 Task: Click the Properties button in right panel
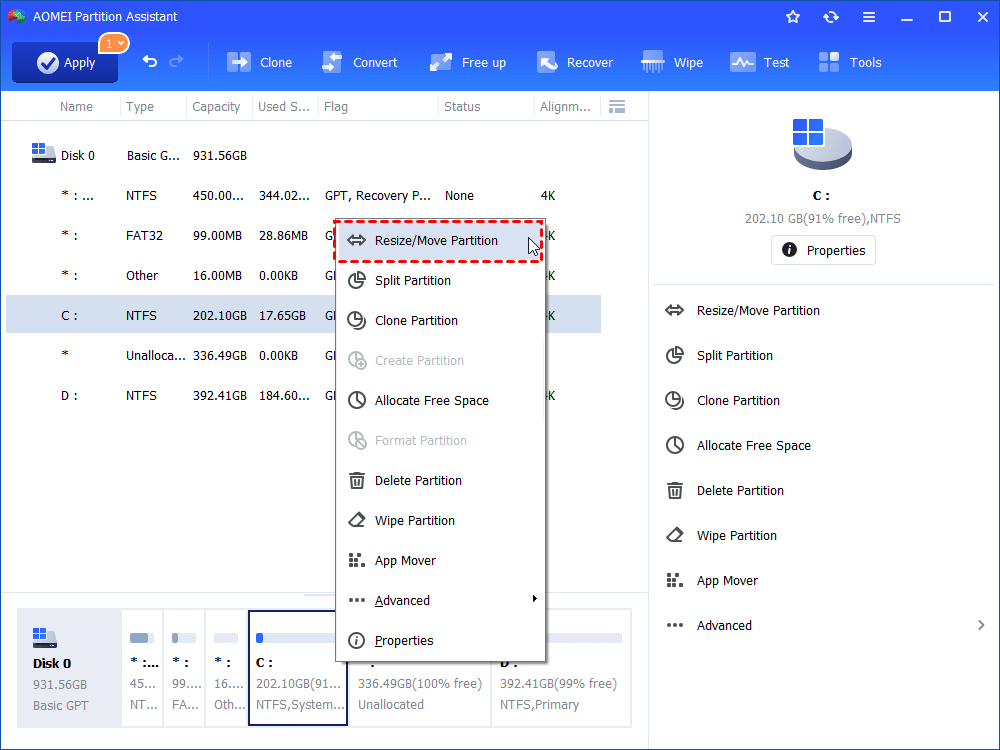coord(823,250)
